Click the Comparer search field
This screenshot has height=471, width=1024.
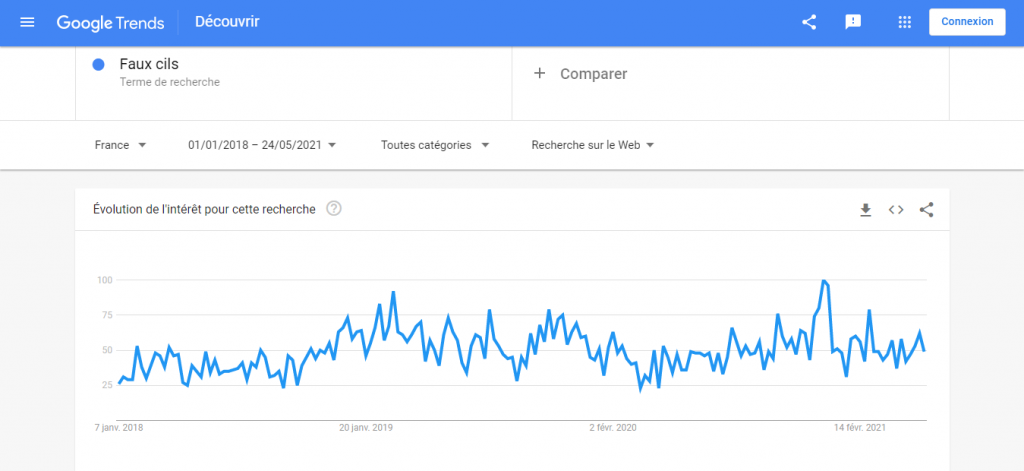594,74
